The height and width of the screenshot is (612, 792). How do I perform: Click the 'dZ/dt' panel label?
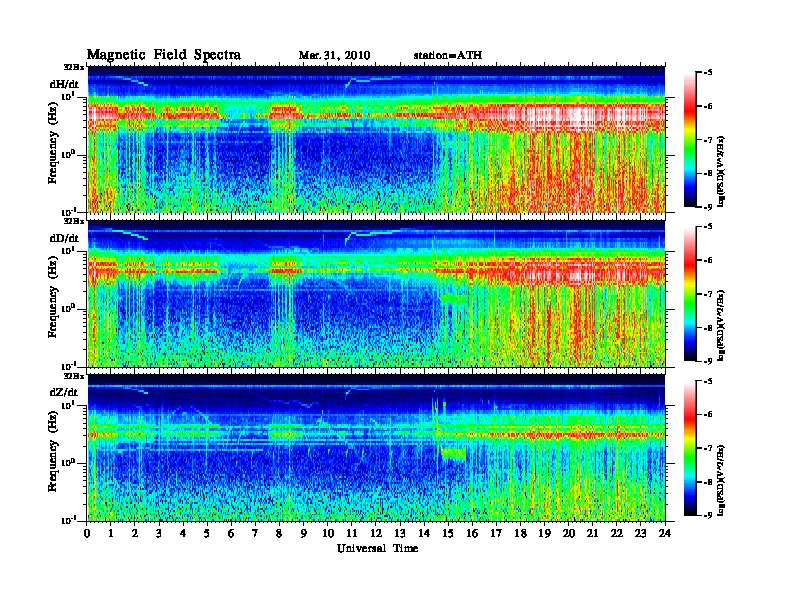tap(64, 392)
